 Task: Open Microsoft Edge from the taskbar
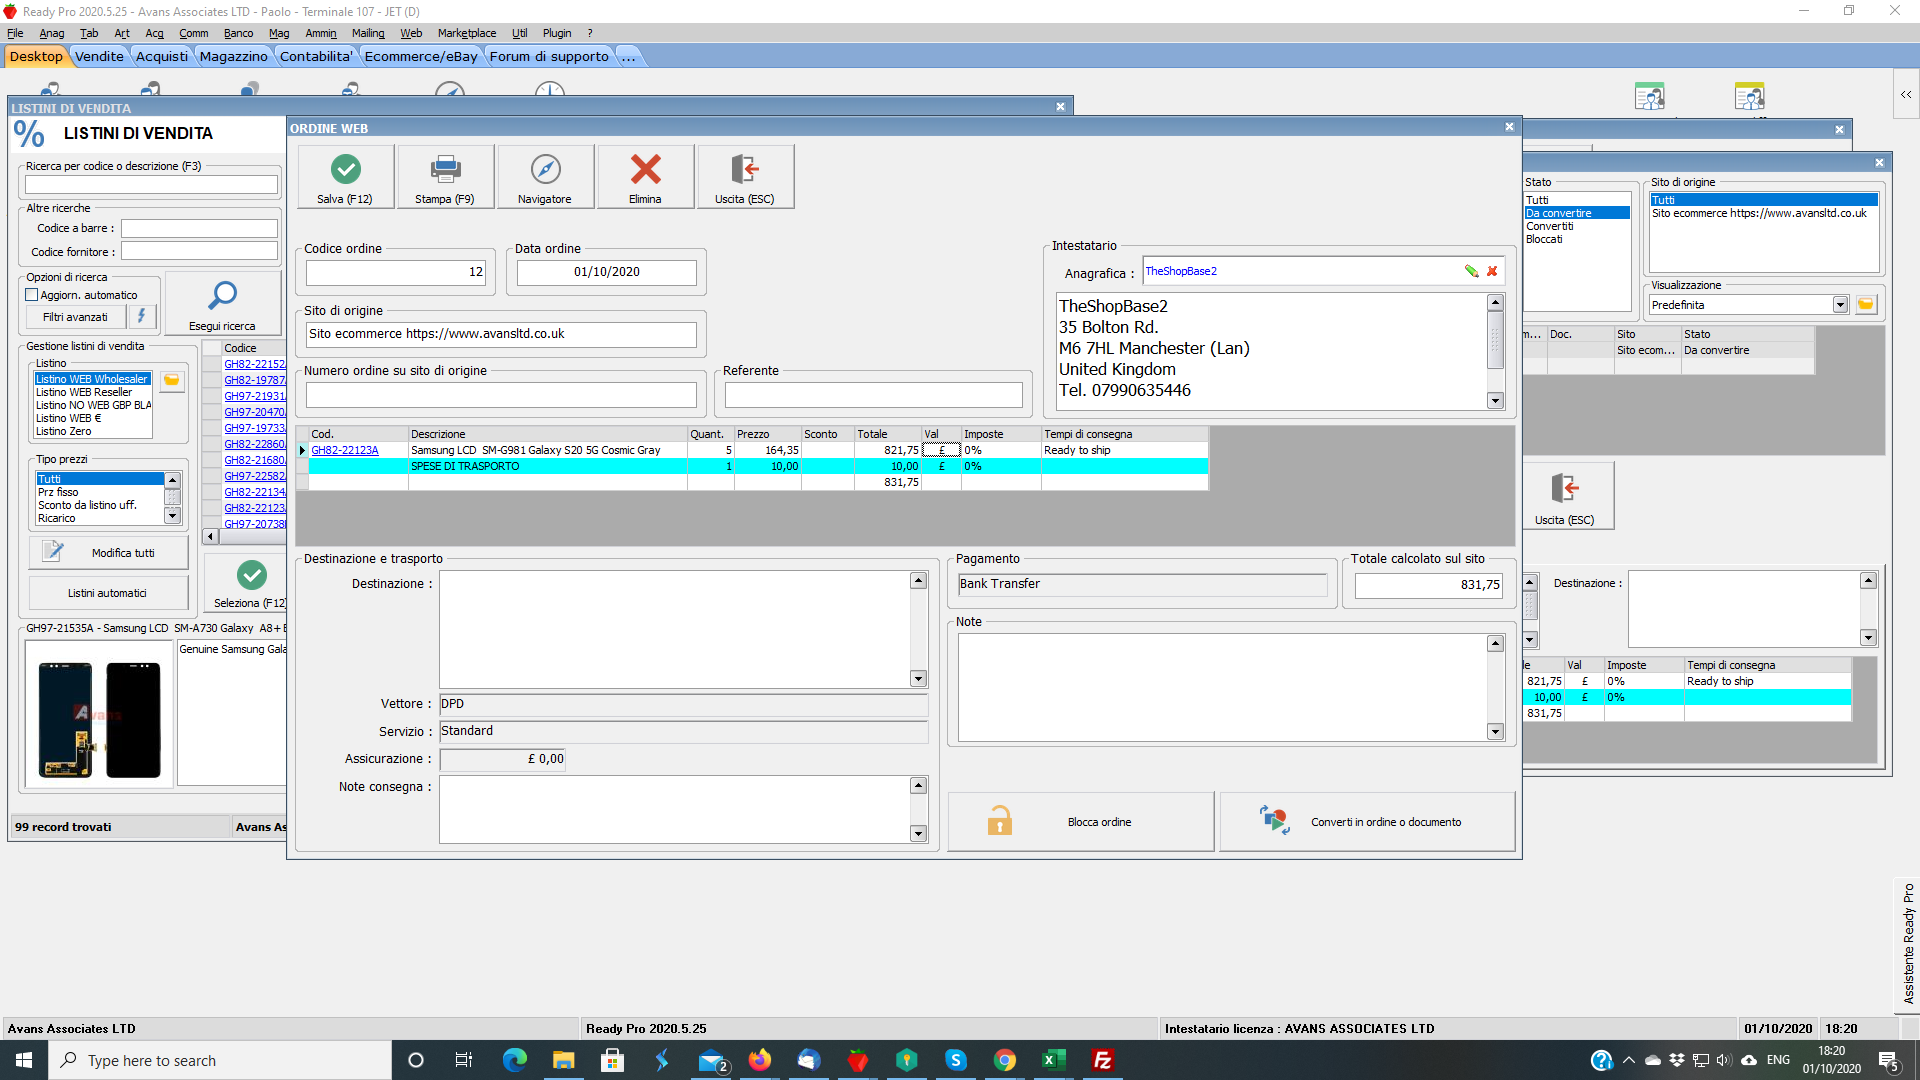click(515, 1060)
